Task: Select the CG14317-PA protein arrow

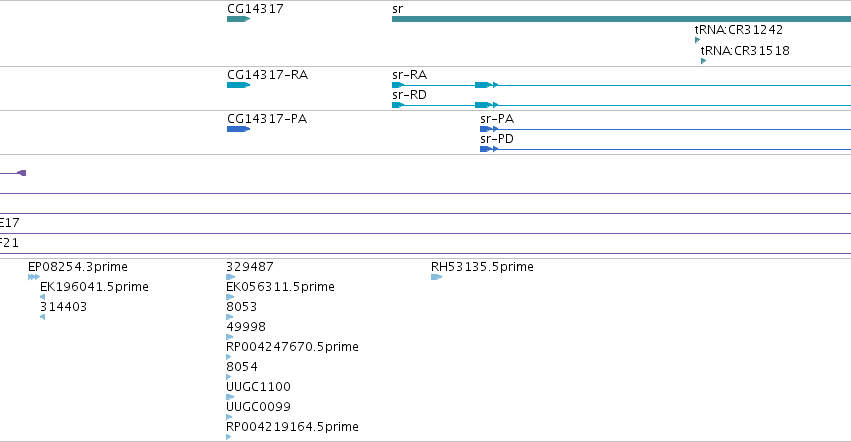Action: tap(238, 129)
